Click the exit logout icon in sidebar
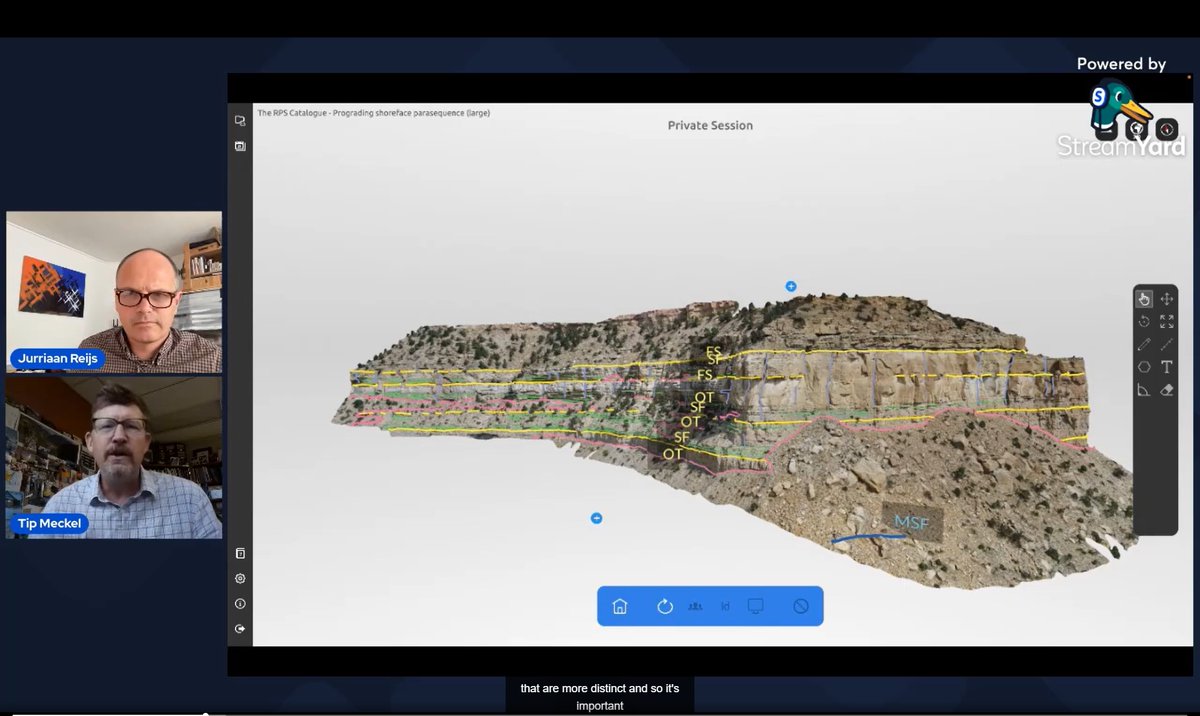The image size is (1200, 716). click(240, 629)
